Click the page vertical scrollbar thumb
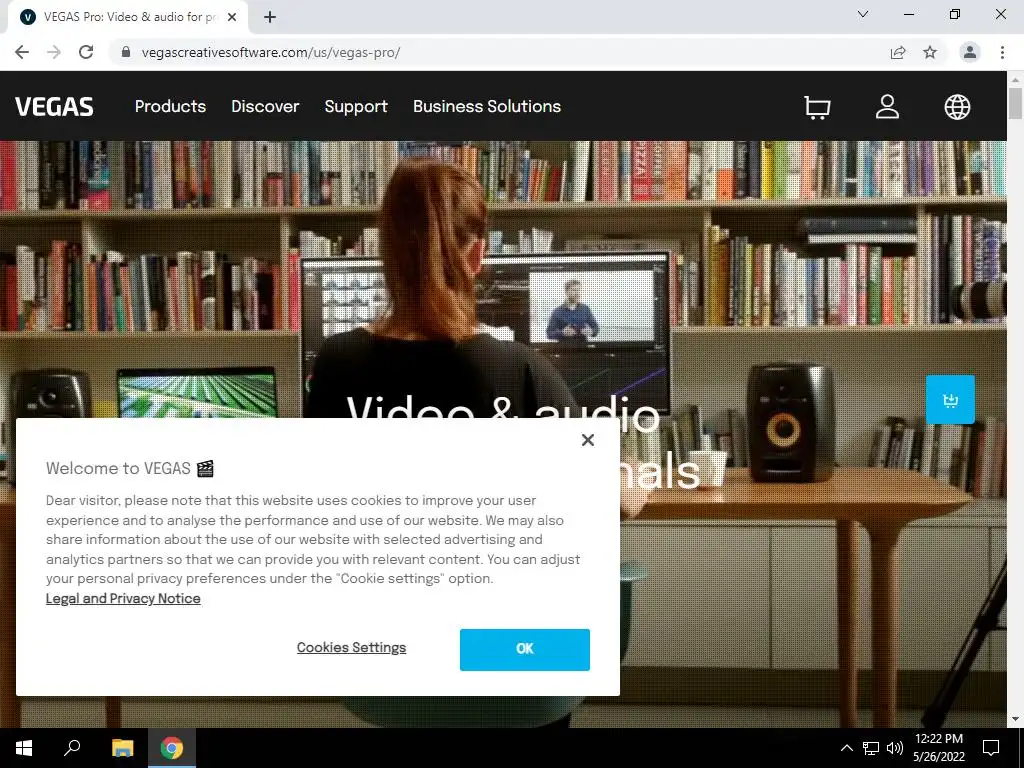Image resolution: width=1024 pixels, height=768 pixels. point(1016,103)
